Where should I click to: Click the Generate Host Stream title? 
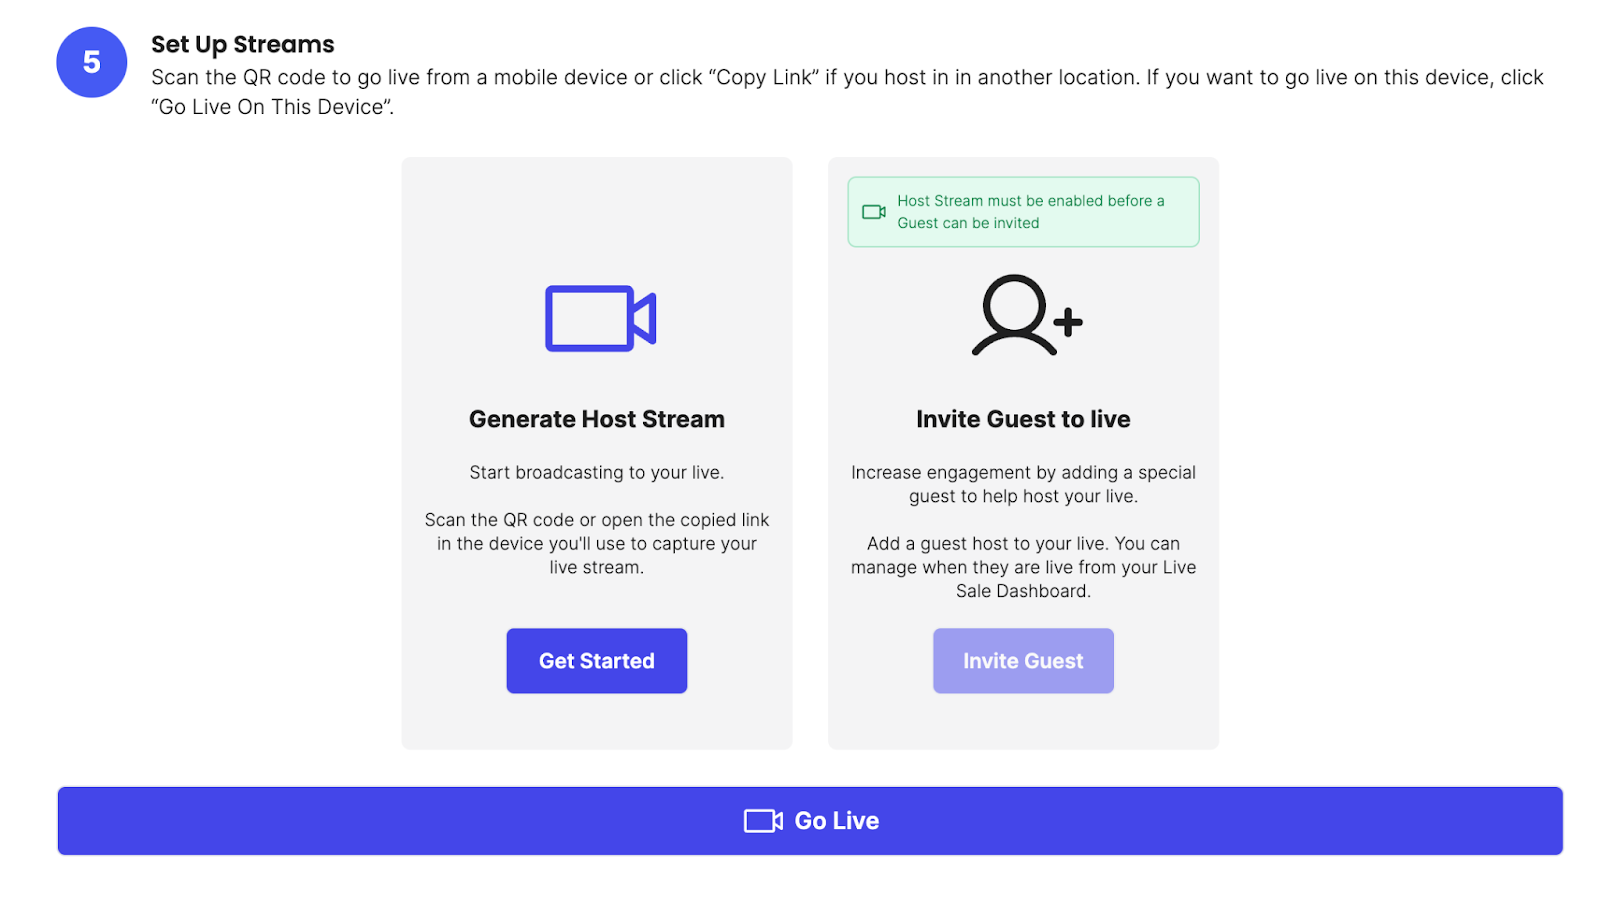[x=597, y=419]
